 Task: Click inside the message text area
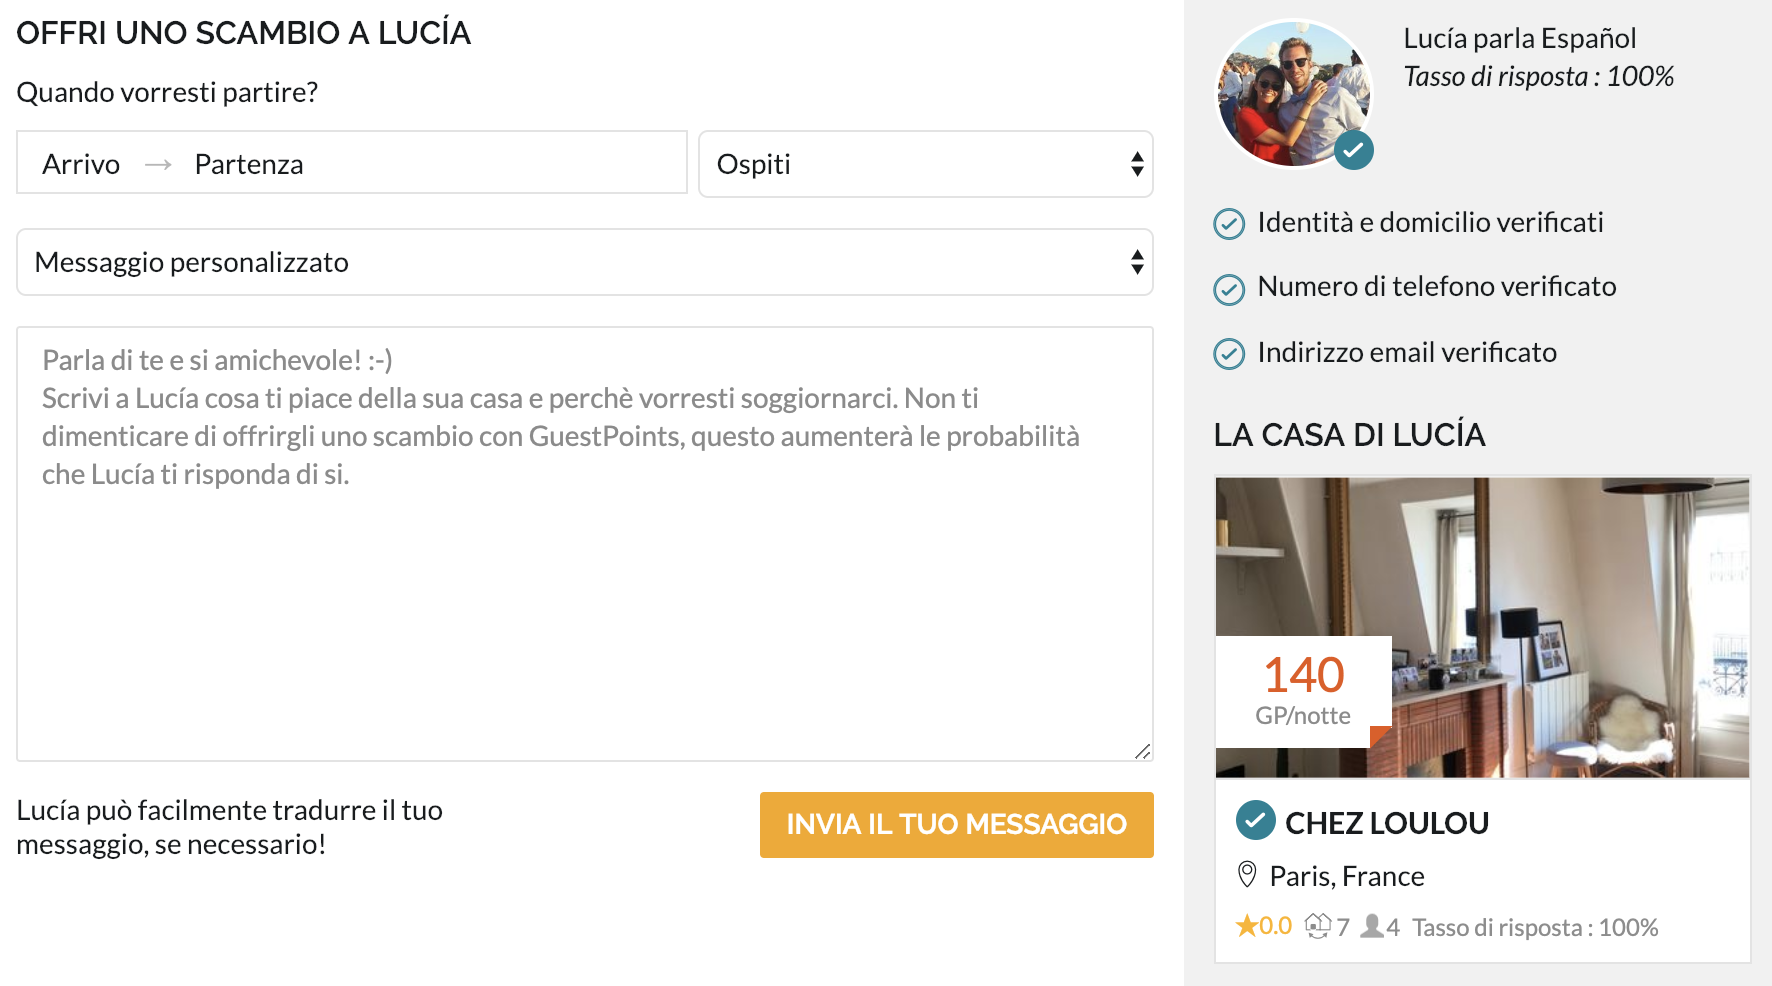(x=585, y=600)
